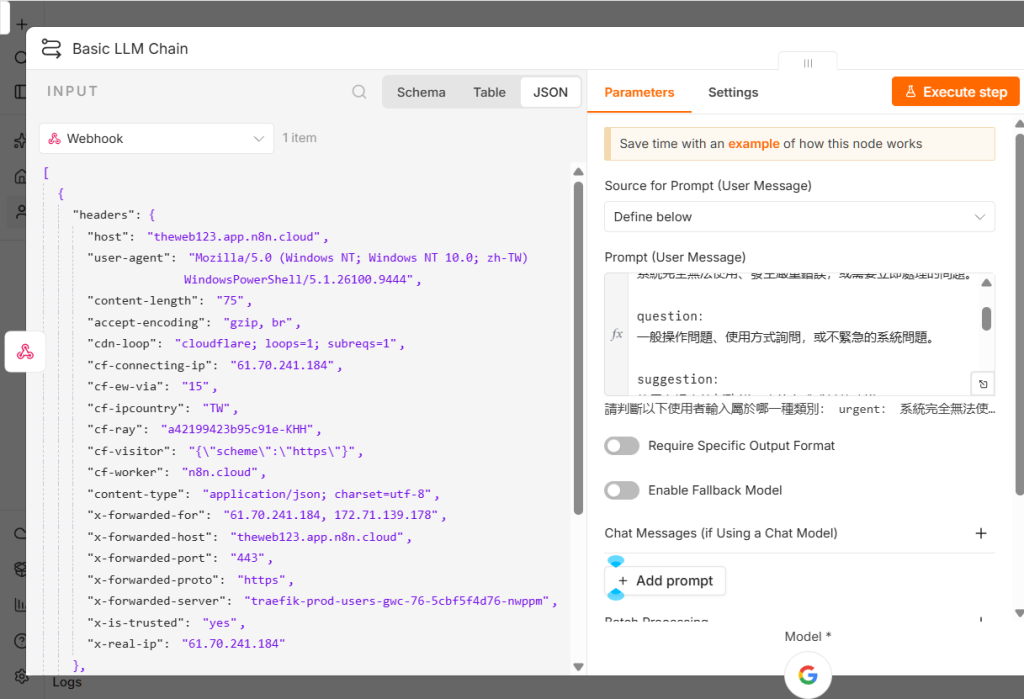Click the content-type value "application/json; charset=utf-8"
Image resolution: width=1024 pixels, height=699 pixels.
click(x=317, y=494)
